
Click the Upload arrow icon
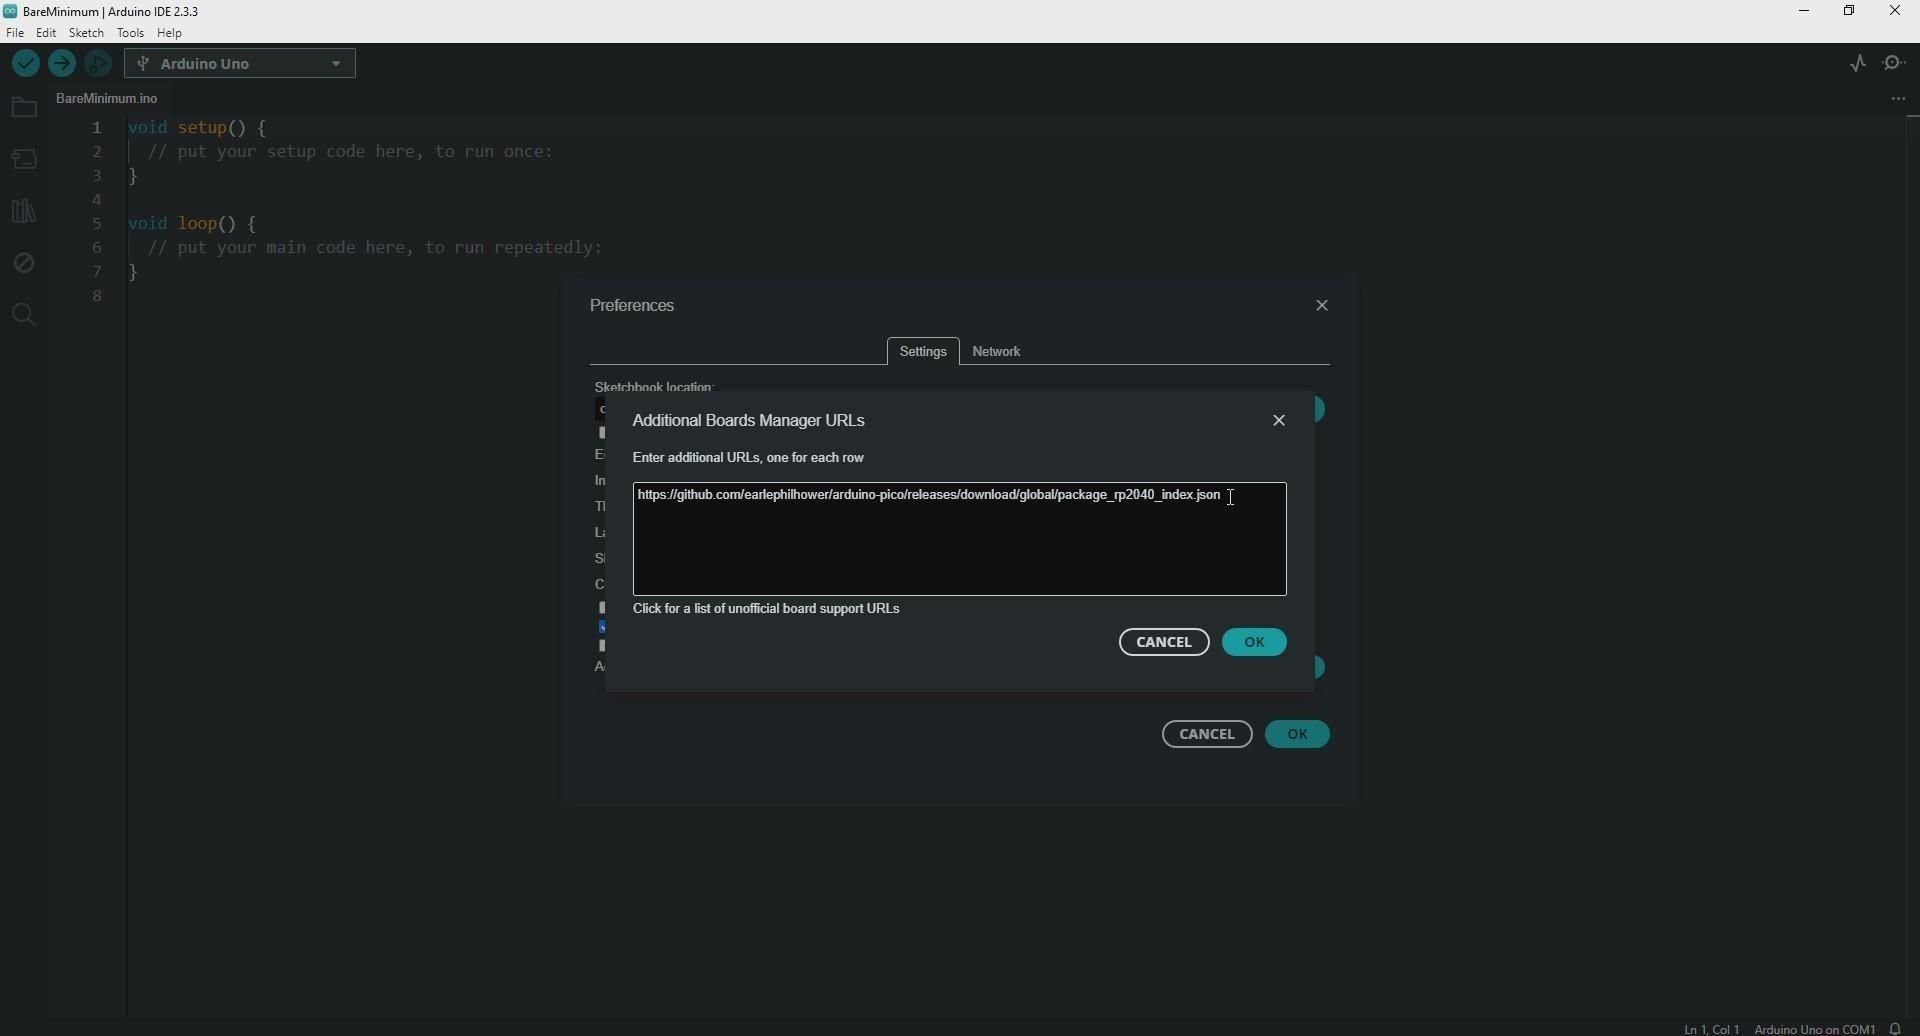pos(62,64)
